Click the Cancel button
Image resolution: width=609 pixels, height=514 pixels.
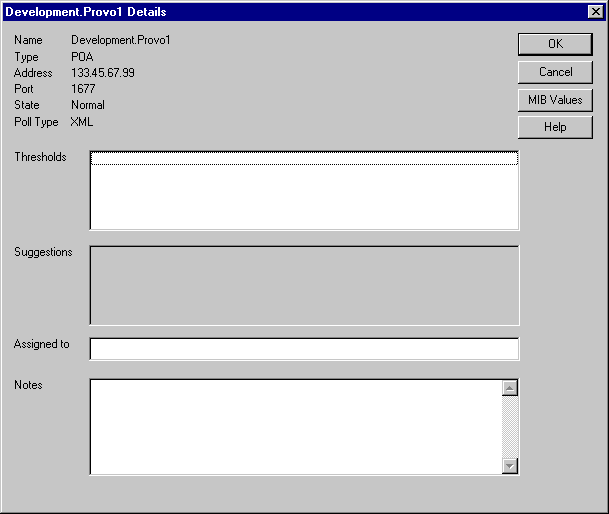click(x=555, y=72)
